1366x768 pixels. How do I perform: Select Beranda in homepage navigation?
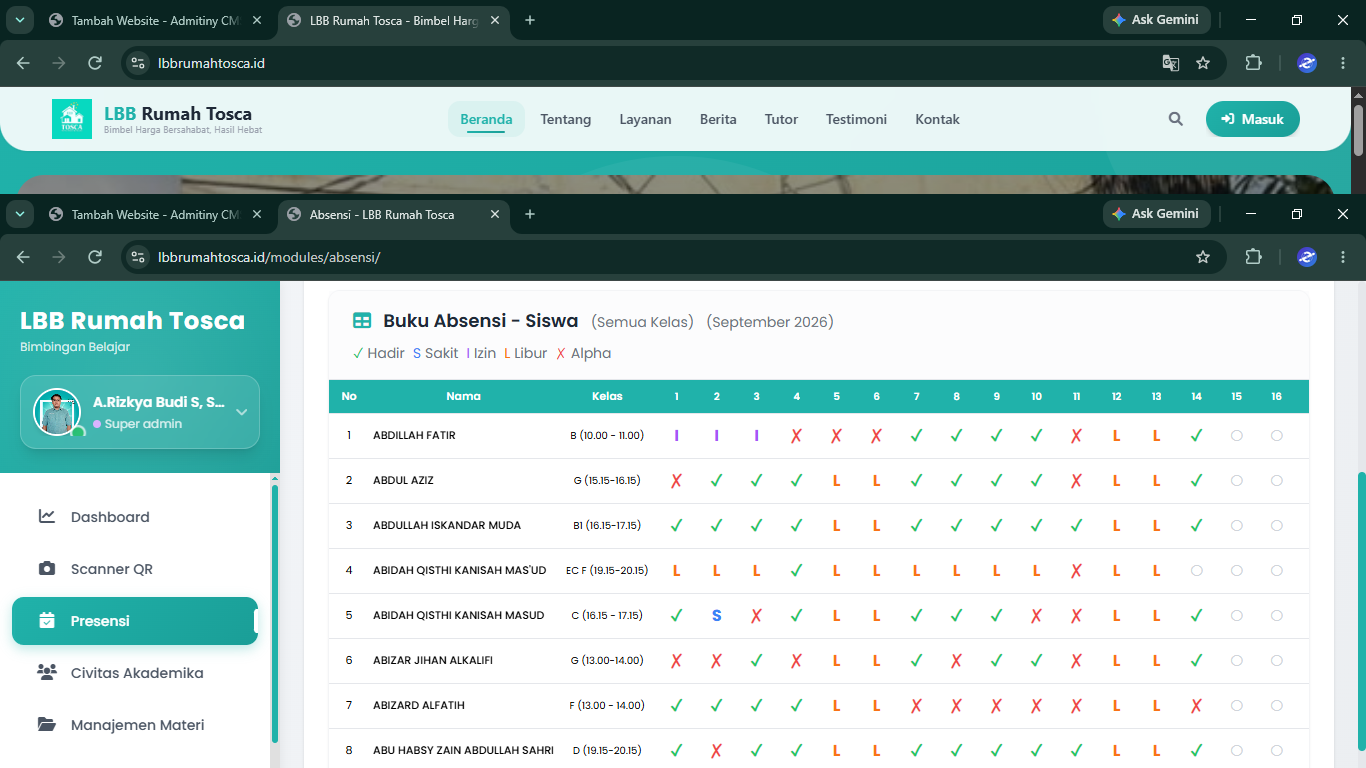click(486, 119)
